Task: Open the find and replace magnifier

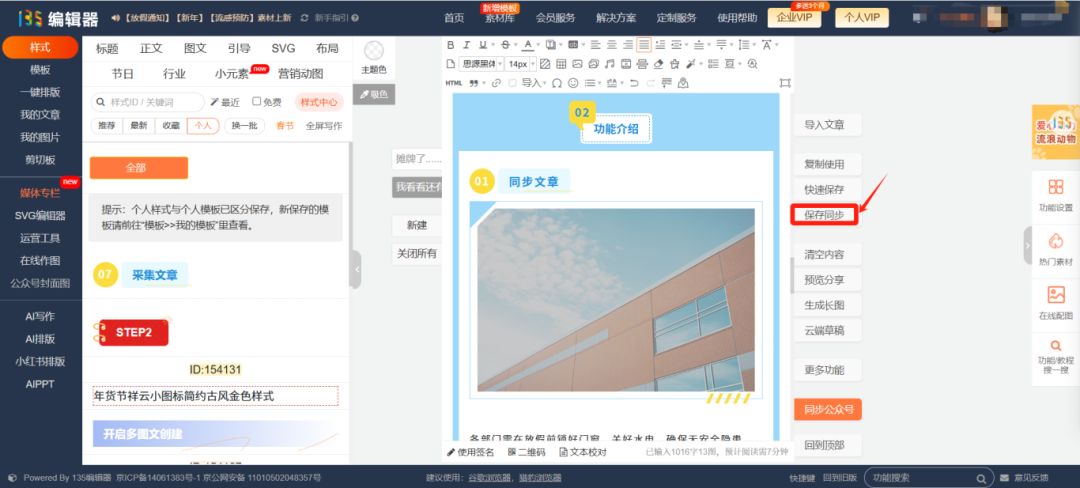Action: pyautogui.click(x=753, y=64)
